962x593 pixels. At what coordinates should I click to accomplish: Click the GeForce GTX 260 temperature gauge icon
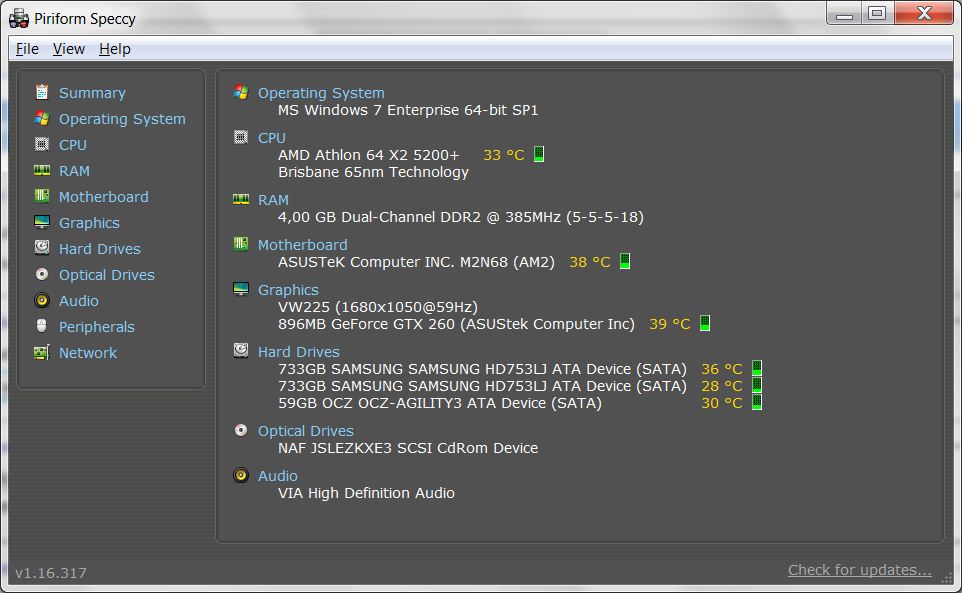coord(705,323)
